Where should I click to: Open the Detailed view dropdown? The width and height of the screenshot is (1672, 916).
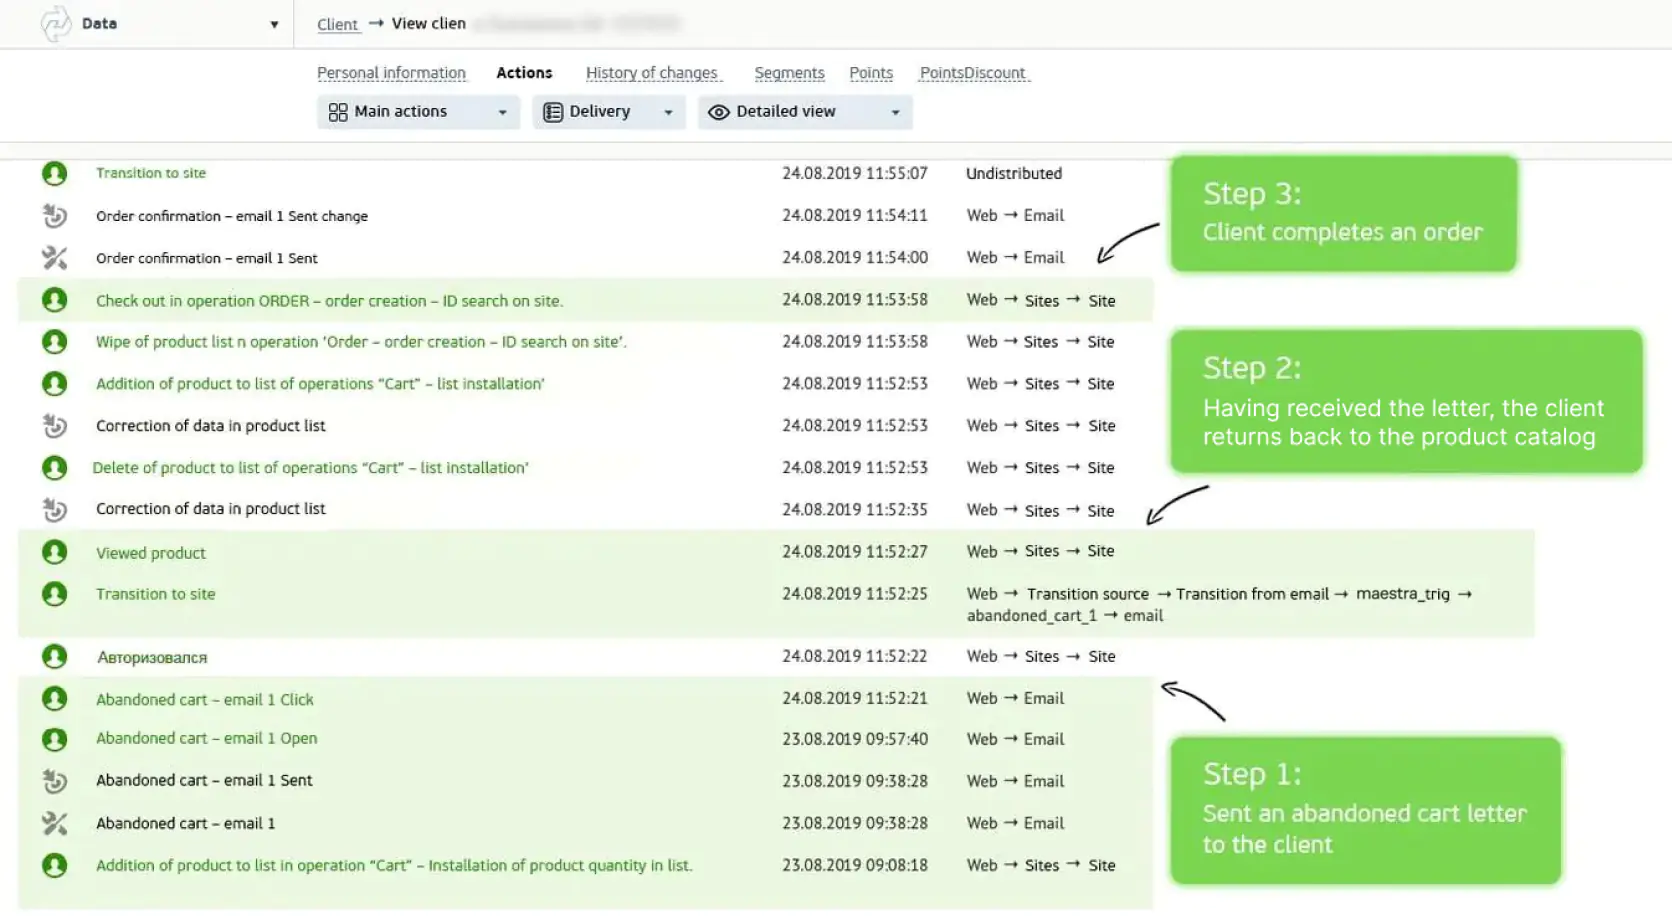click(805, 112)
